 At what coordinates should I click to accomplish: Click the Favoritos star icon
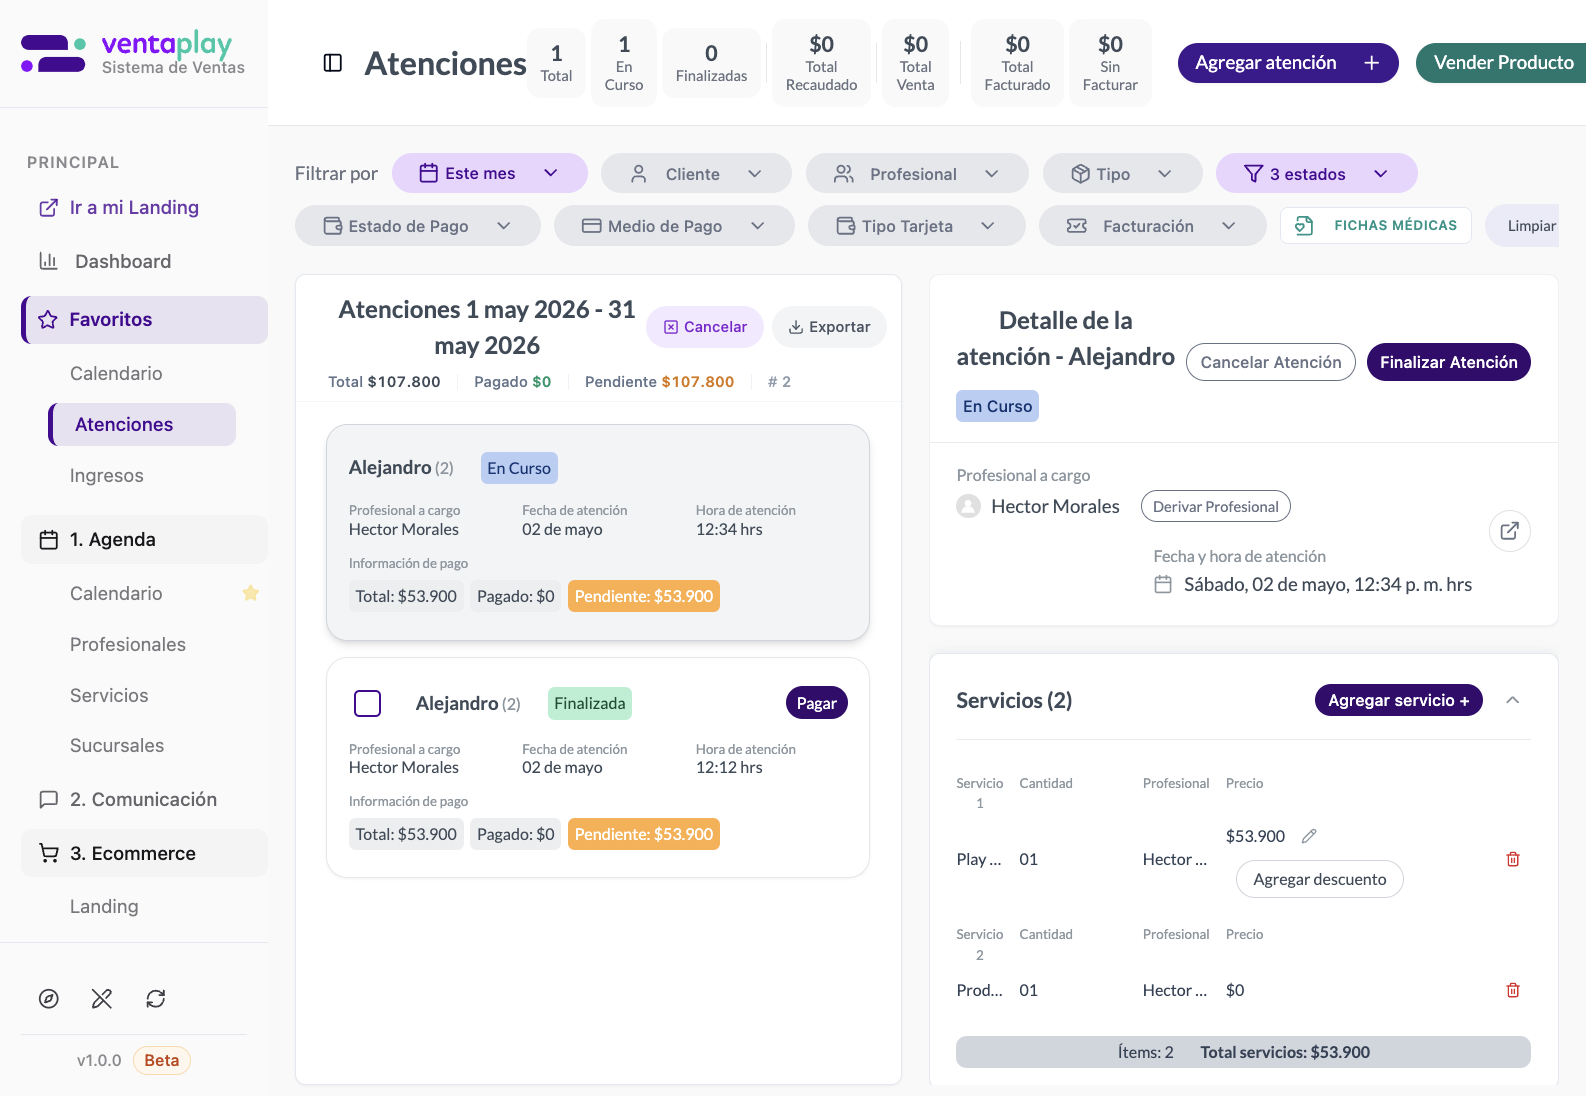[x=48, y=320]
